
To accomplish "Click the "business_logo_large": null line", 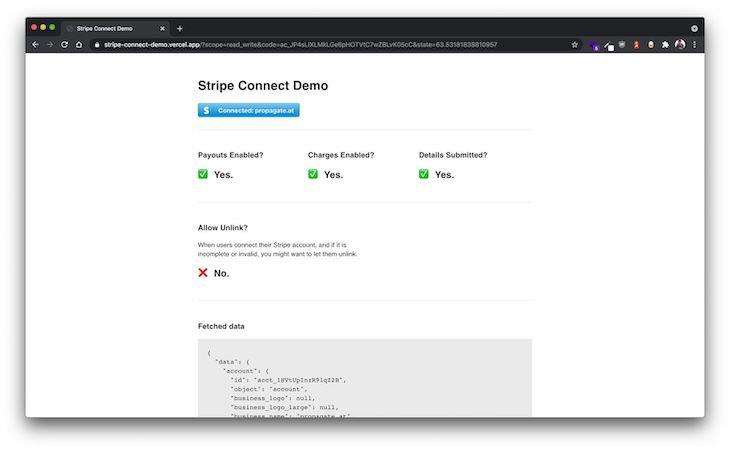I will (284, 407).
